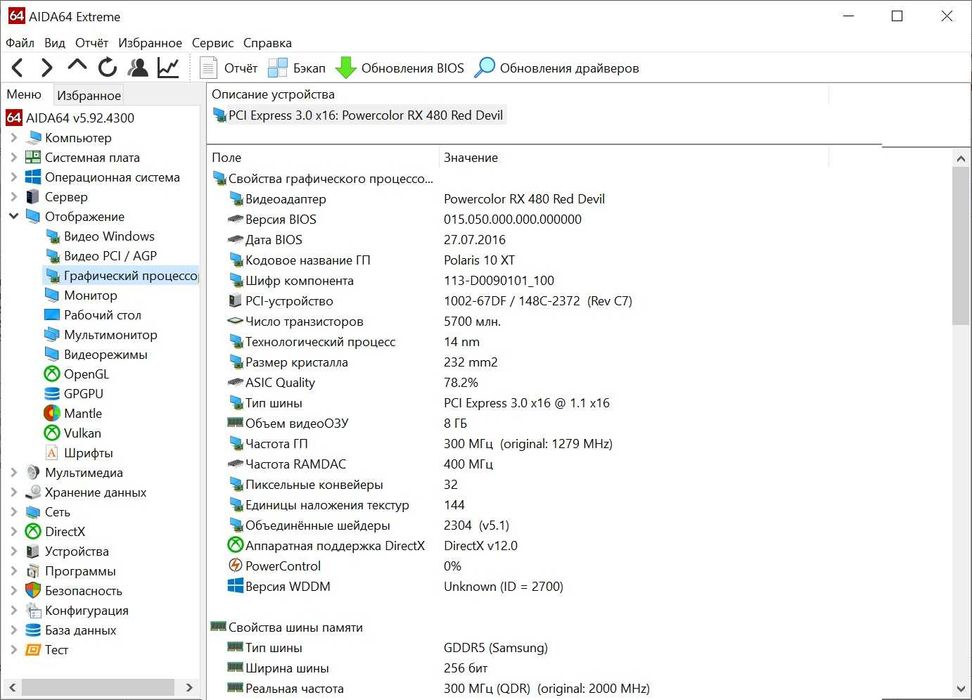Click the OpenGL tree icon

click(52, 374)
